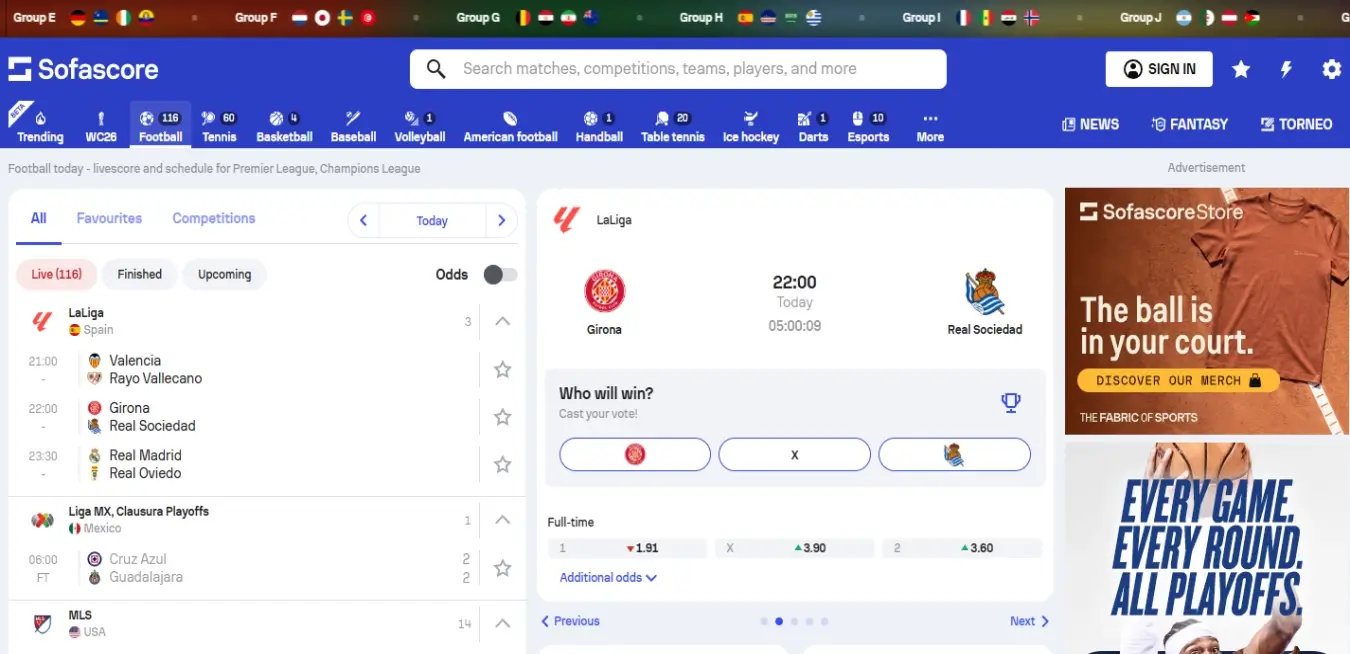Enable the Live (116) filter

(x=56, y=274)
